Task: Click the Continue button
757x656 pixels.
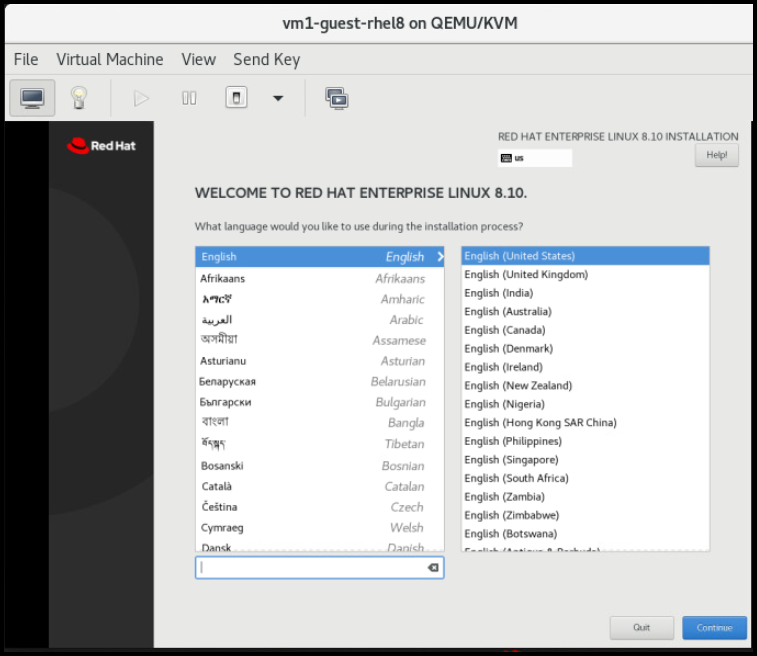Action: click(x=714, y=628)
